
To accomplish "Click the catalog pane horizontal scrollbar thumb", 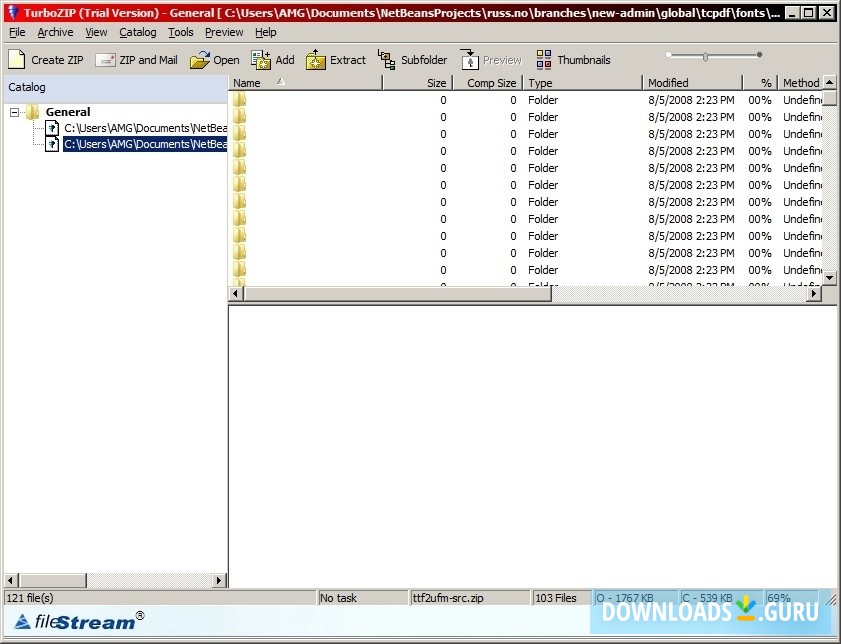I will [x=52, y=580].
